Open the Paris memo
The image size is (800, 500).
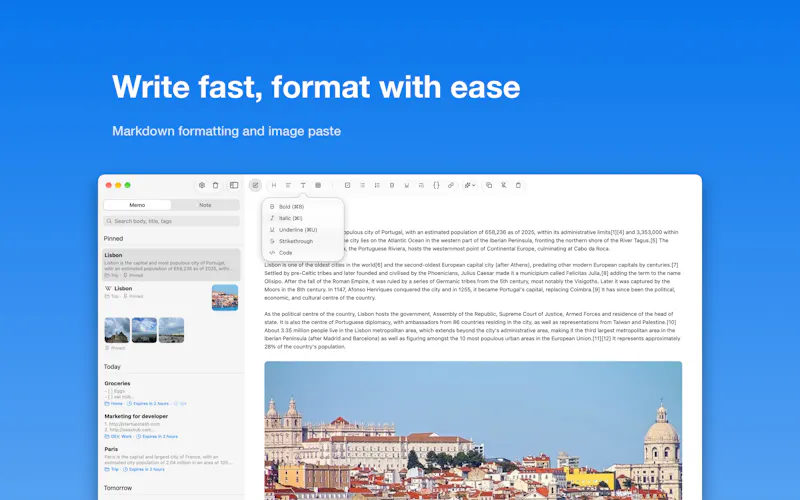click(x=171, y=459)
